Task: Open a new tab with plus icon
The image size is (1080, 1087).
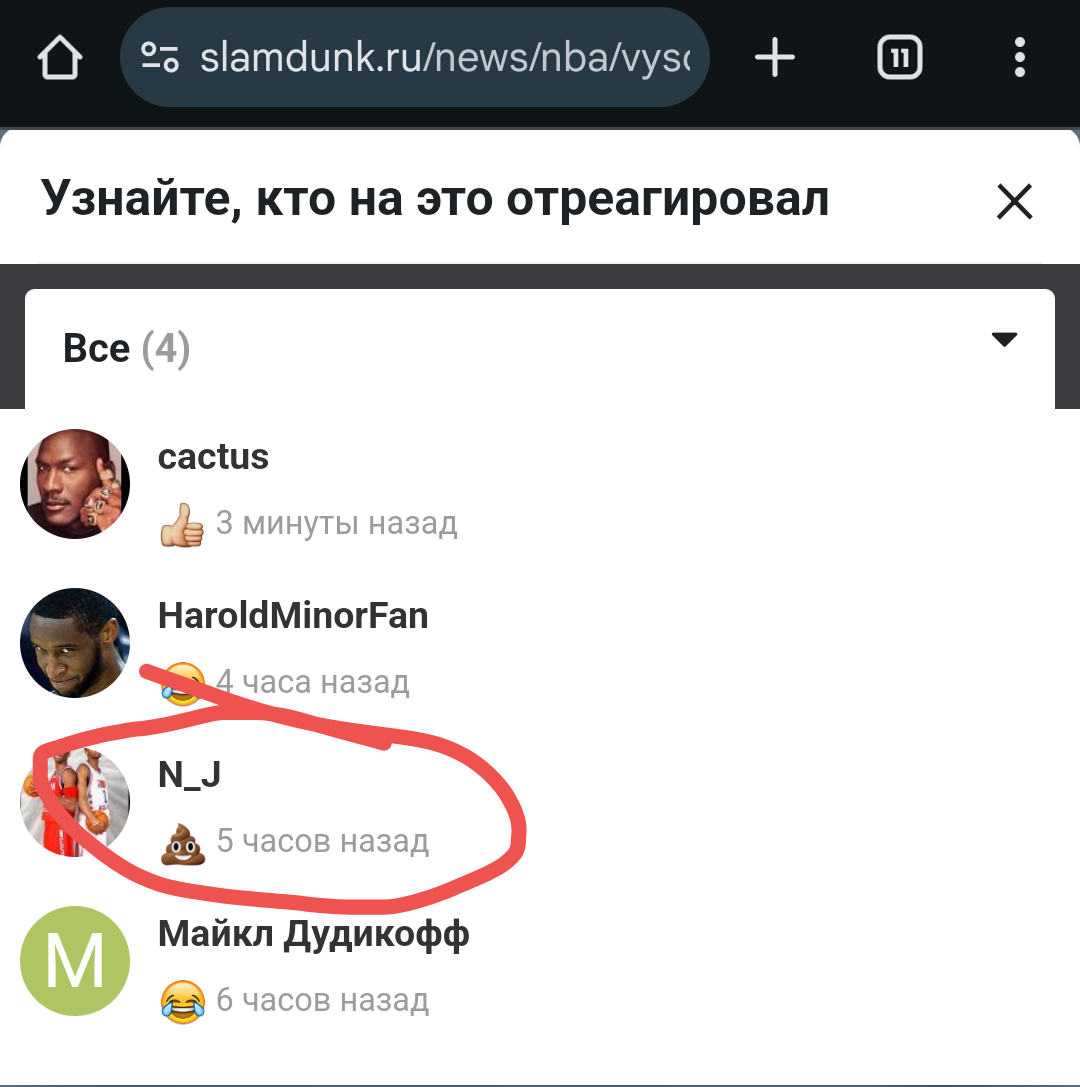Action: tap(774, 57)
